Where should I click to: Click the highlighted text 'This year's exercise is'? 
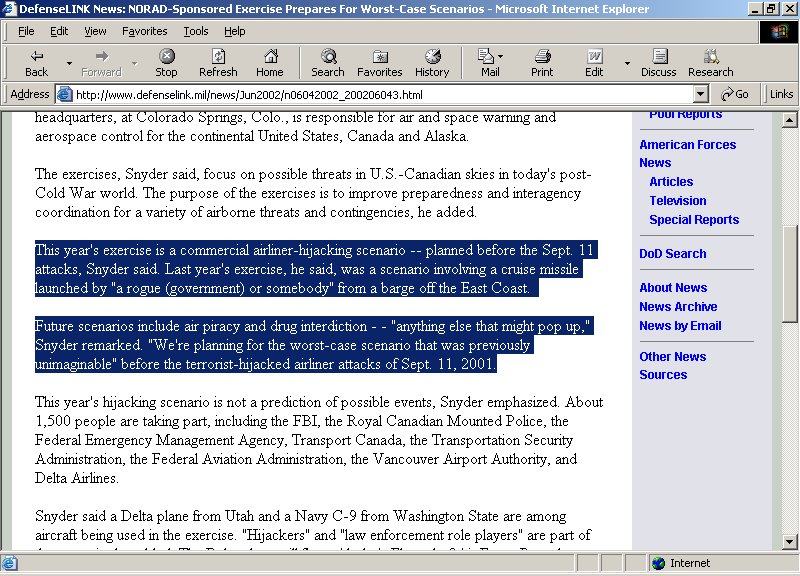point(100,250)
